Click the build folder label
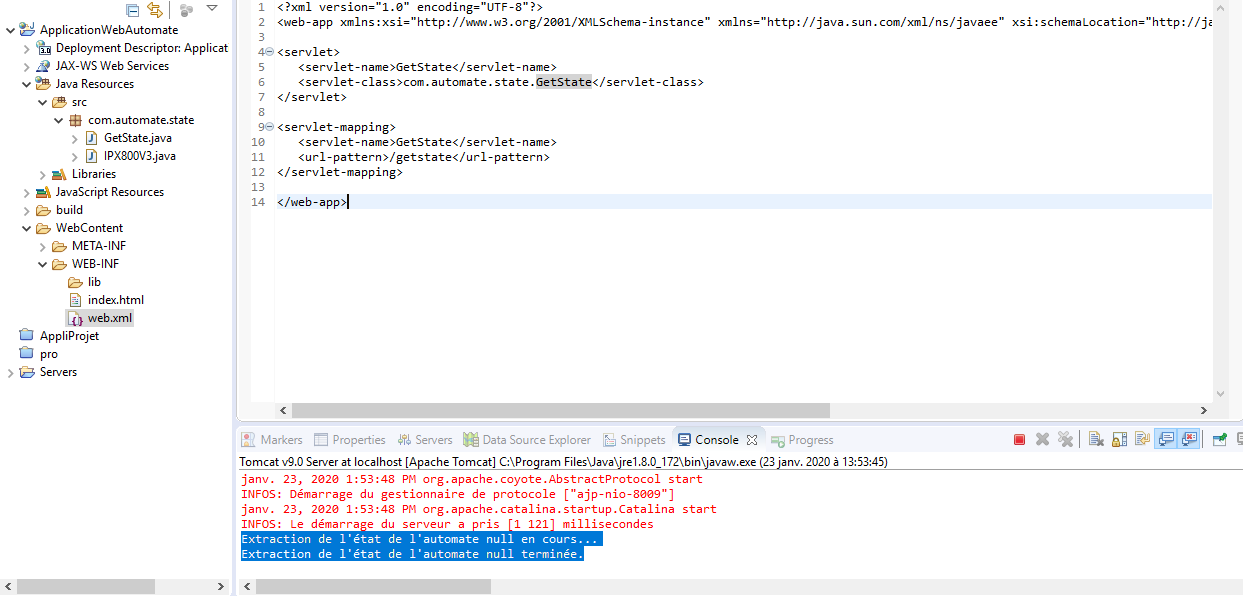 pyautogui.click(x=69, y=210)
